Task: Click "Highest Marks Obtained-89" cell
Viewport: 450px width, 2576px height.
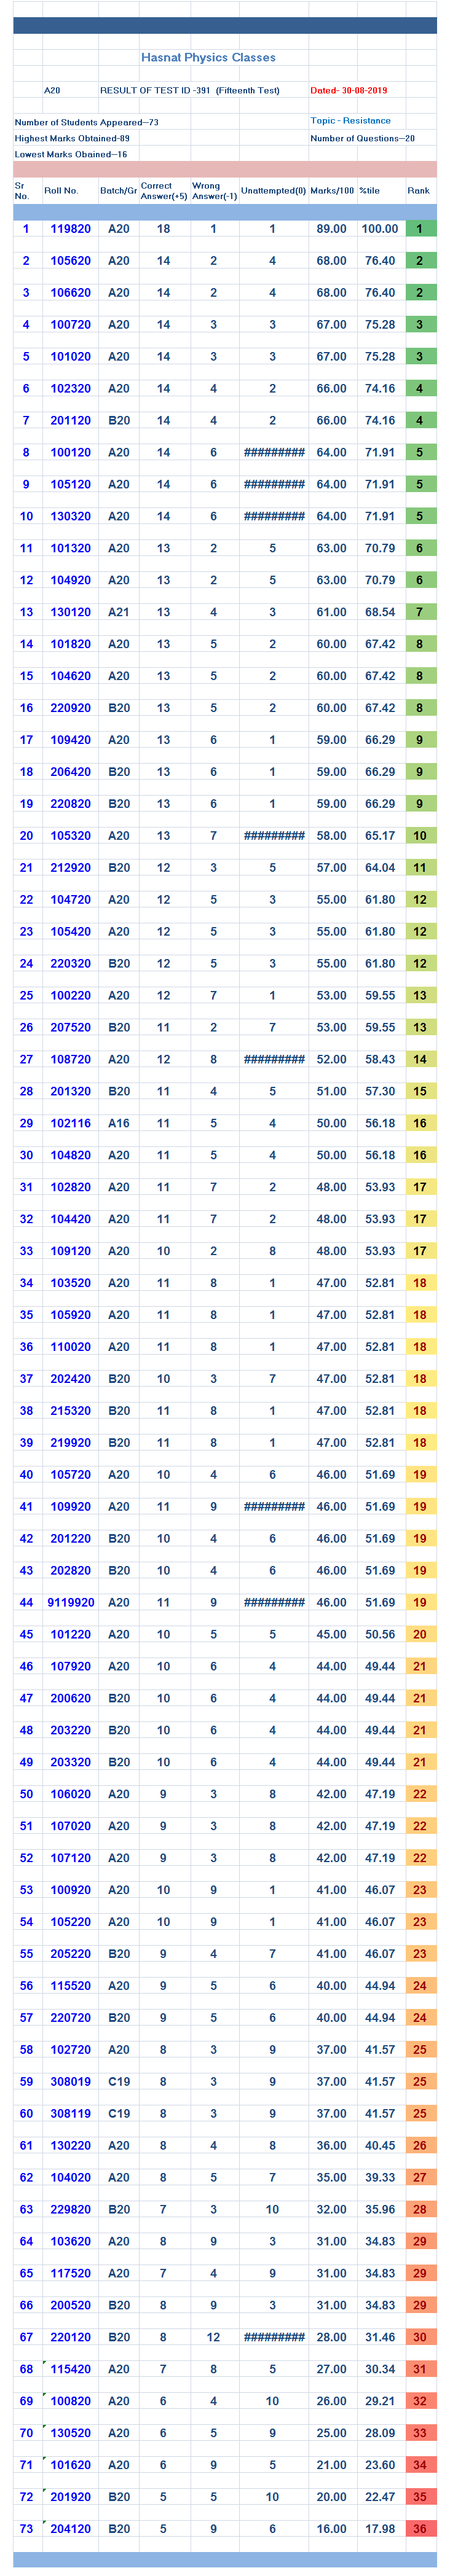Action: click(72, 138)
